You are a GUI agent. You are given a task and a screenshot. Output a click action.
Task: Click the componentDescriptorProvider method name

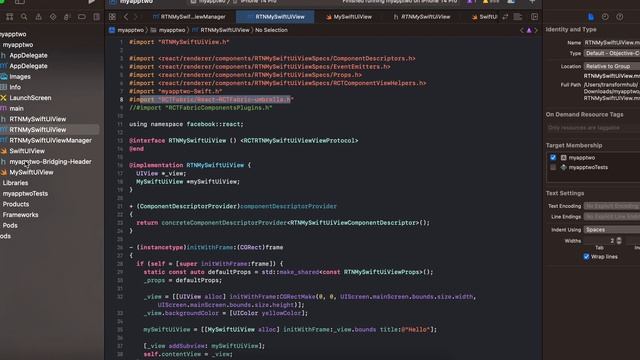coord(289,206)
